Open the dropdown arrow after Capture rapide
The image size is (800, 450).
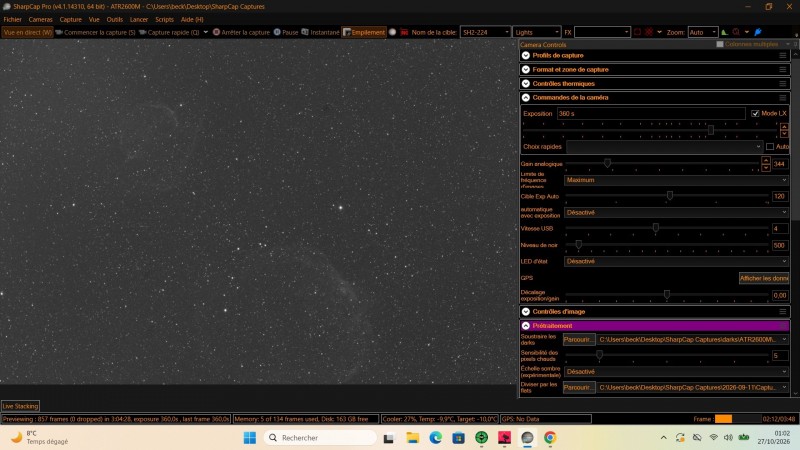tap(206, 32)
